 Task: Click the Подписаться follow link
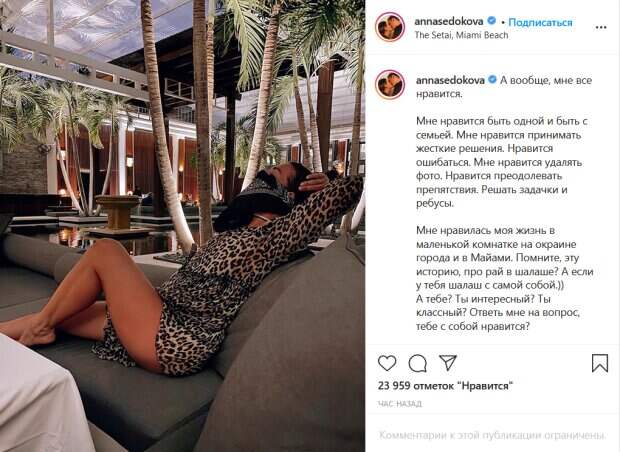(540, 22)
